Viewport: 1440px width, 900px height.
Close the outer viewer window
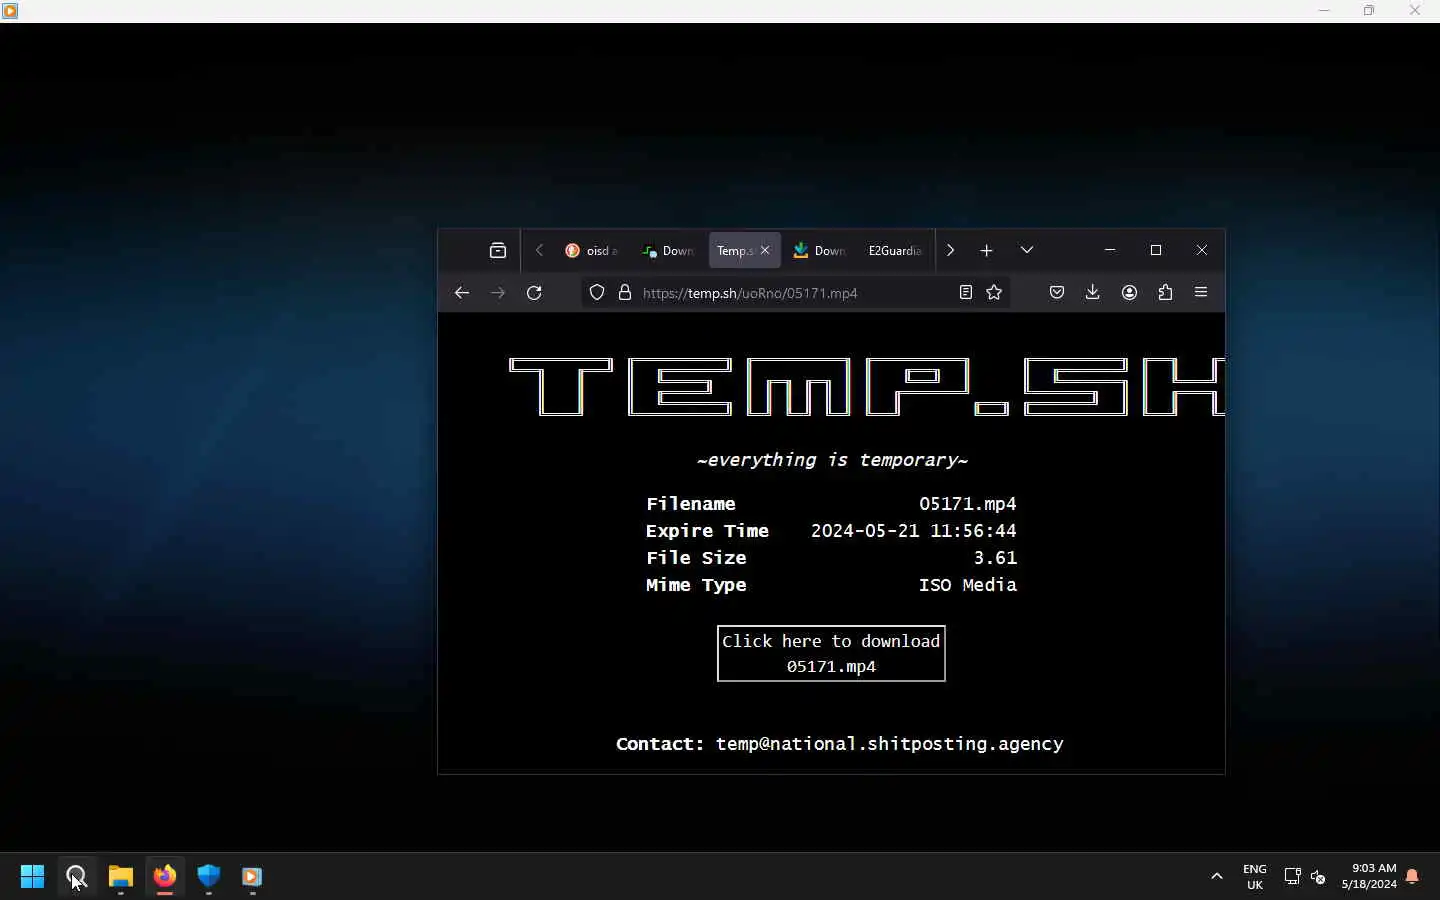1415,11
